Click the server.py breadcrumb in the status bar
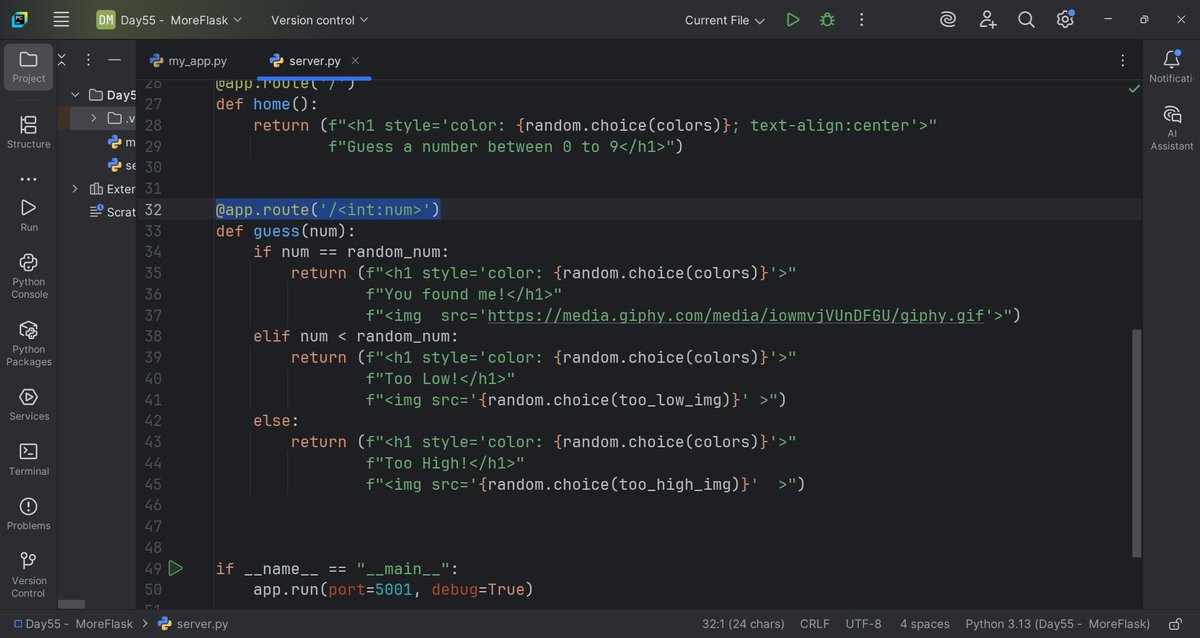Viewport: 1200px width, 638px height. coord(194,624)
